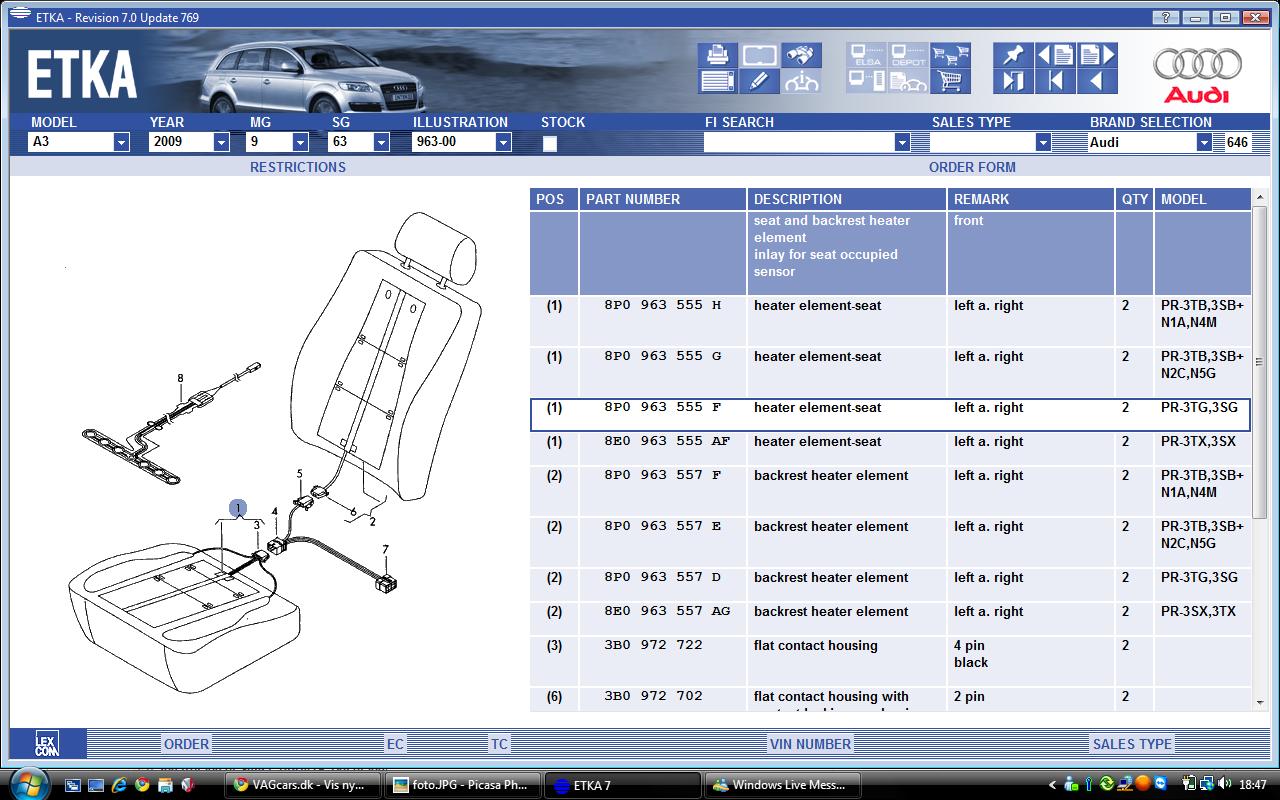Viewport: 1280px width, 800px height.
Task: Switch to the VAGcars.dk Chrome taskbar window
Action: click(302, 785)
